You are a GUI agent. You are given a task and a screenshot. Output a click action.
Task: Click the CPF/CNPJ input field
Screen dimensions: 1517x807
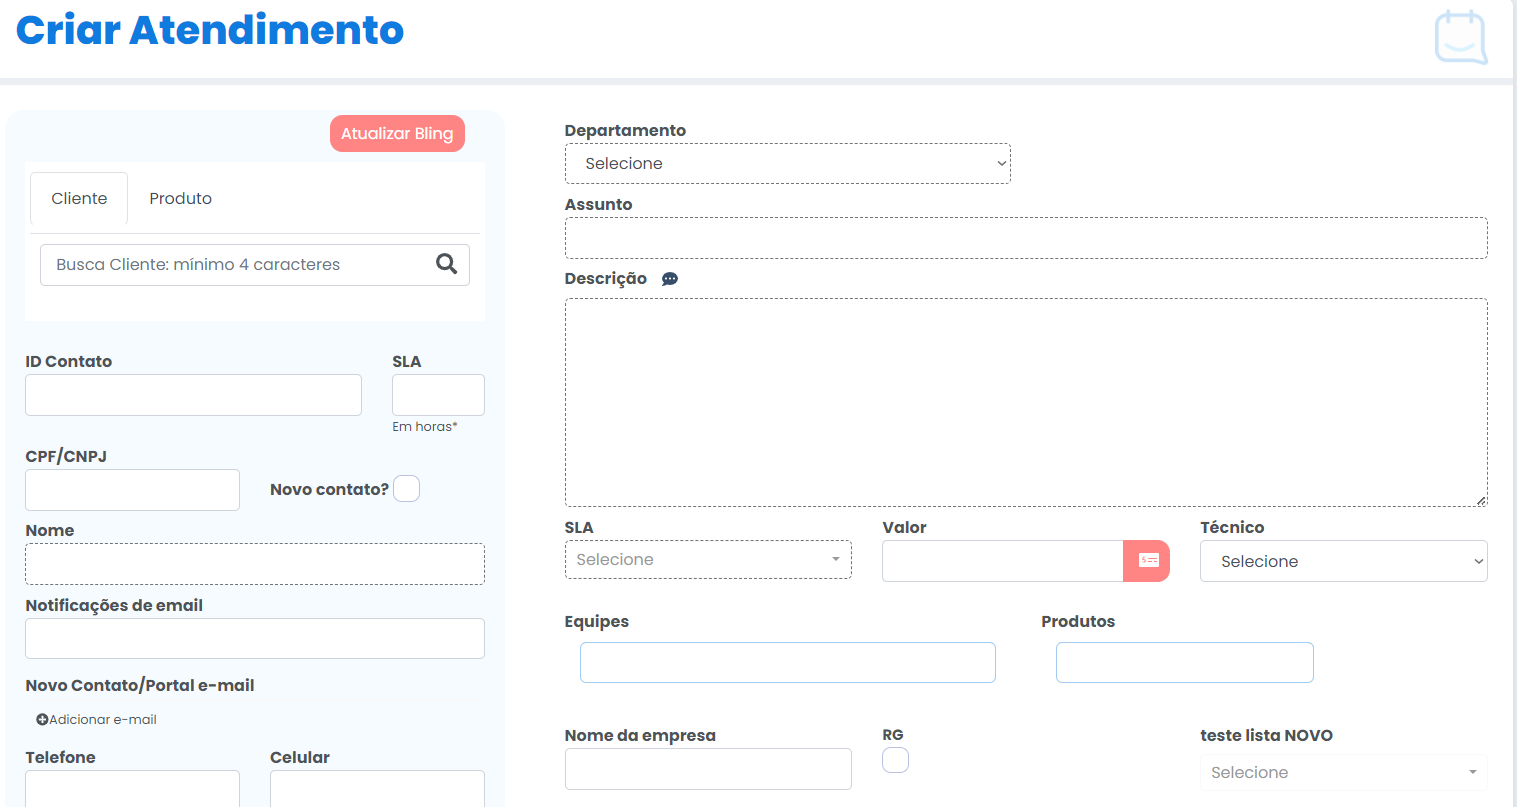(132, 490)
